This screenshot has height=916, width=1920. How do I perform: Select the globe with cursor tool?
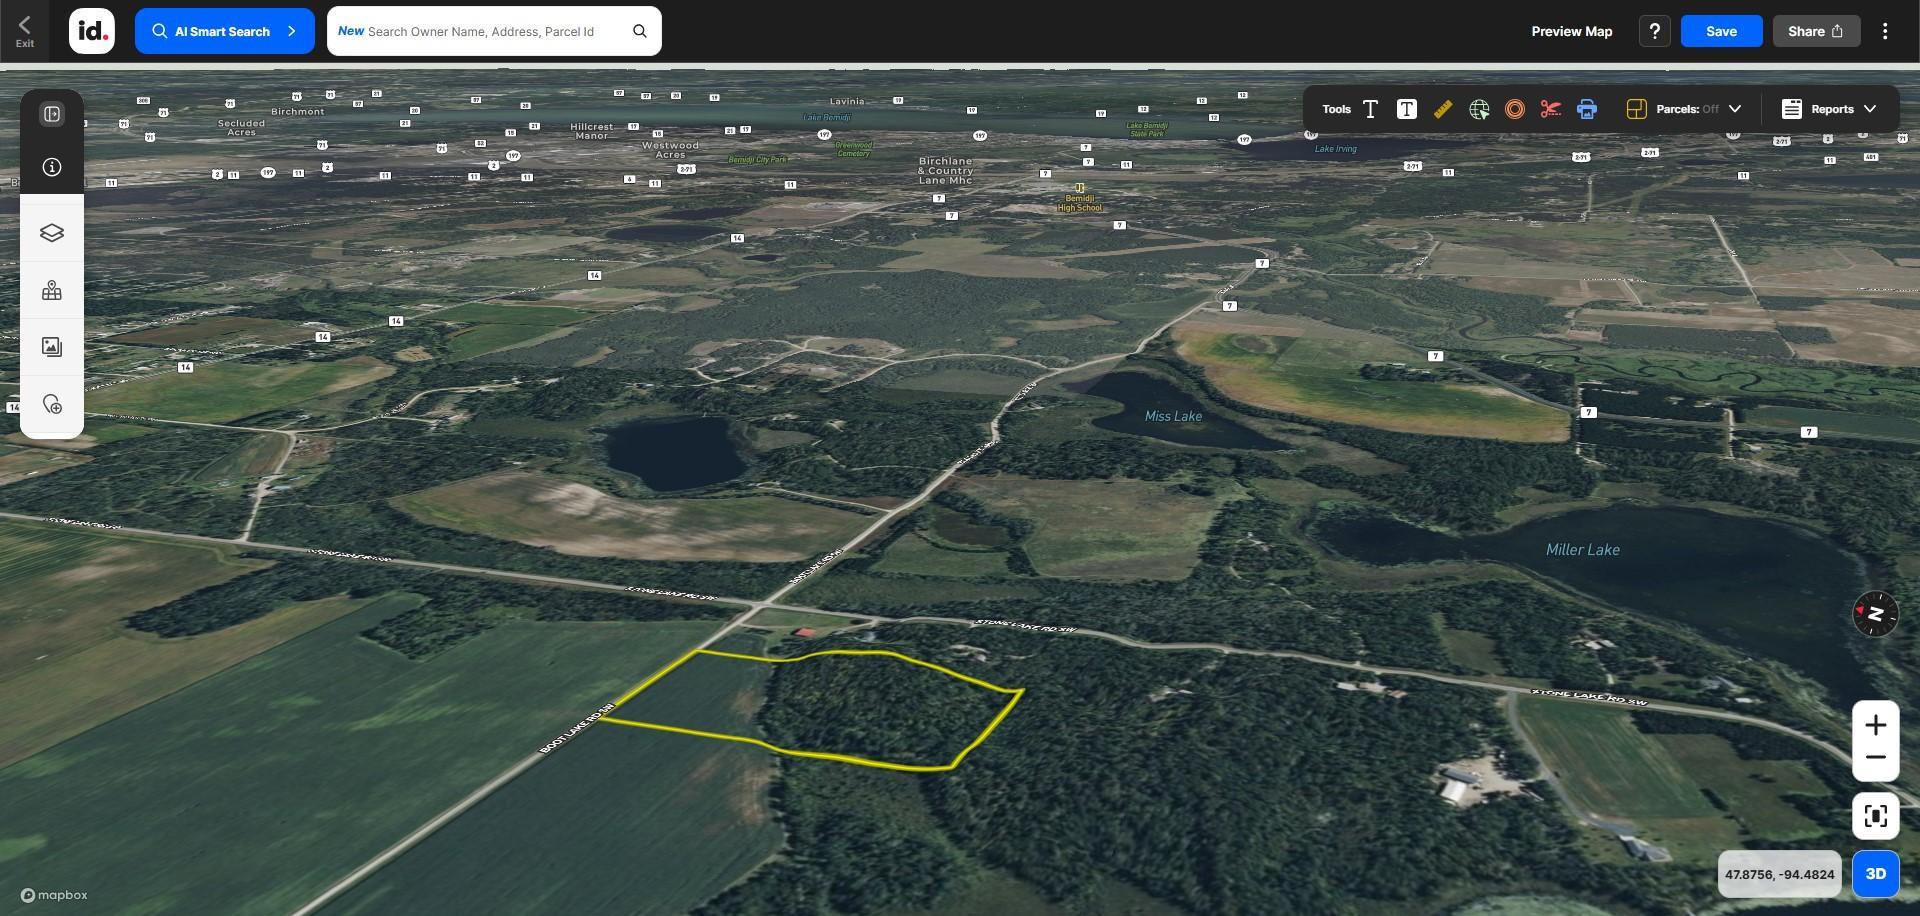point(1478,109)
